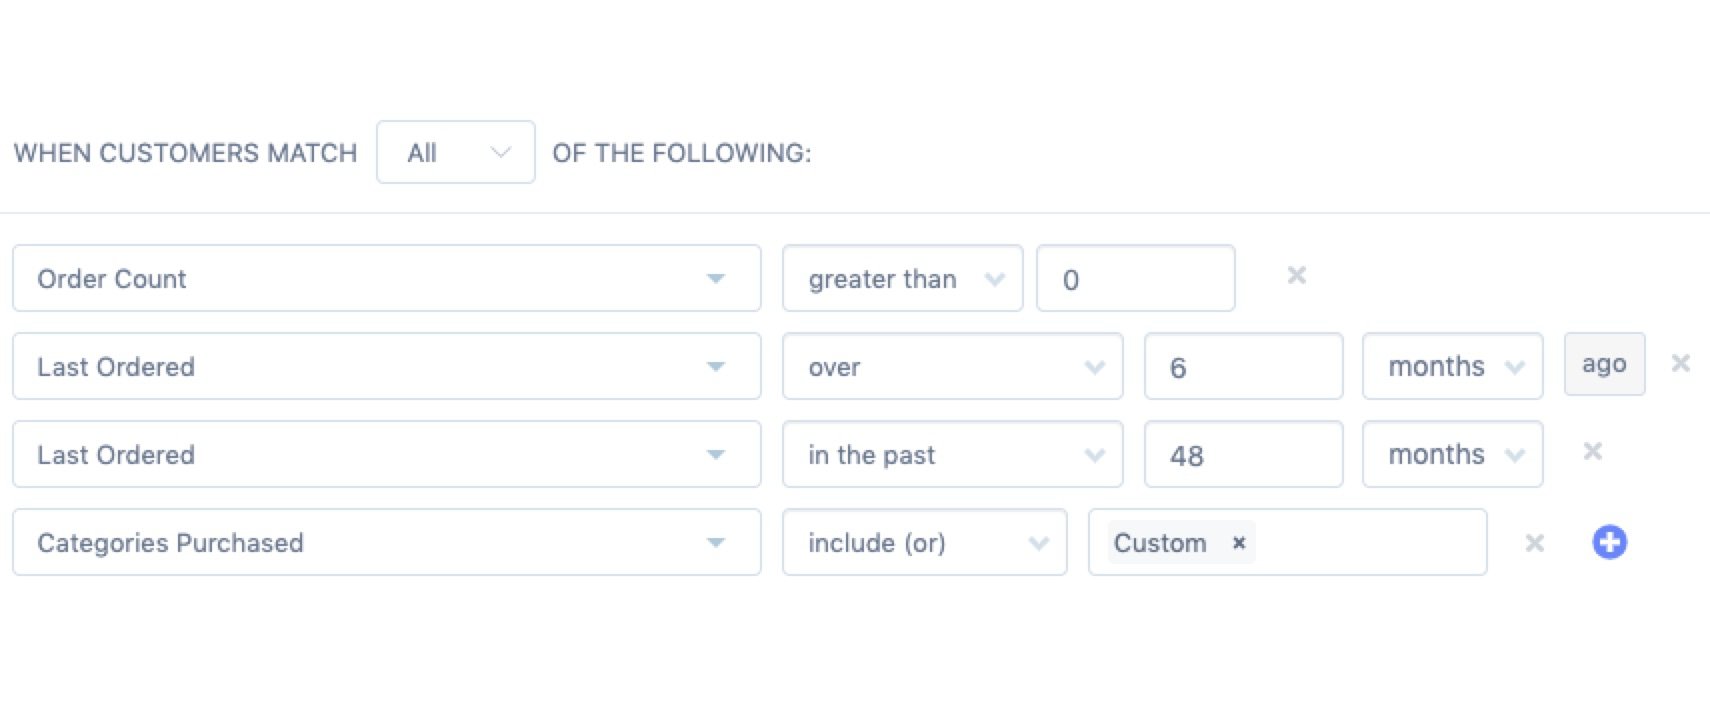Click the input field containing 48
The width and height of the screenshot is (1710, 708).
click(1243, 454)
